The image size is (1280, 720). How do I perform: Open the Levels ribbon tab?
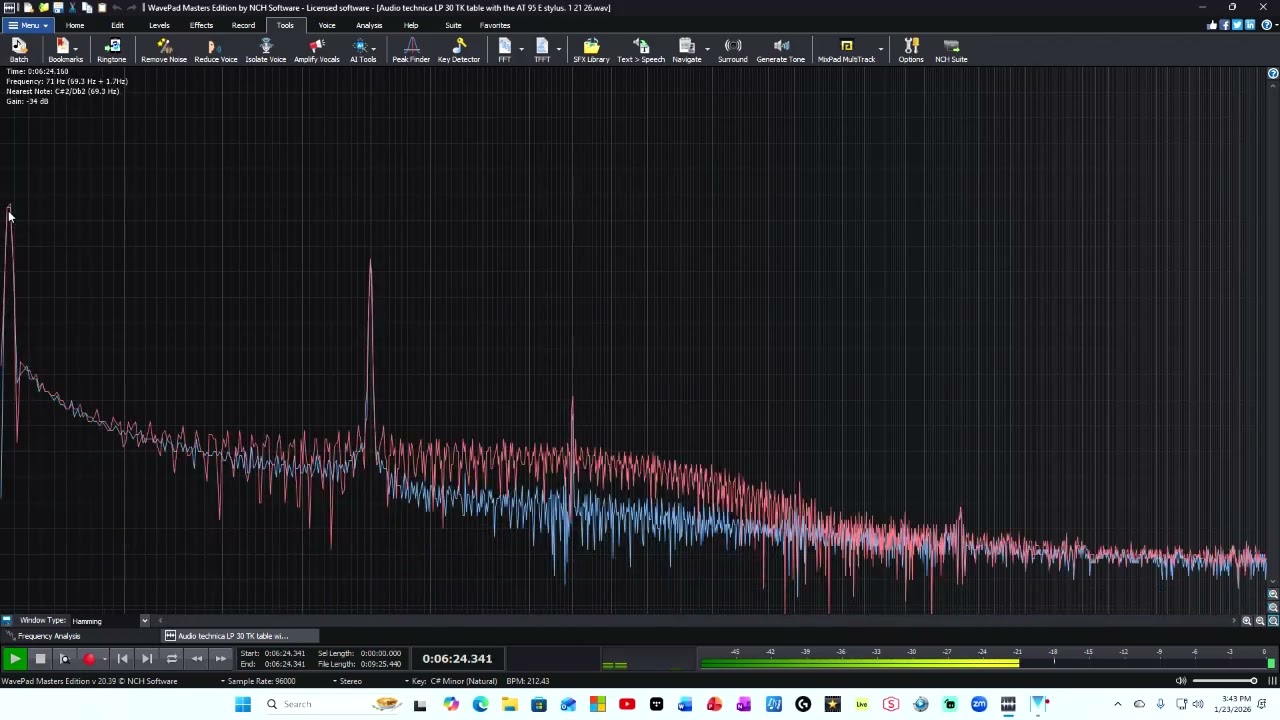tap(159, 25)
